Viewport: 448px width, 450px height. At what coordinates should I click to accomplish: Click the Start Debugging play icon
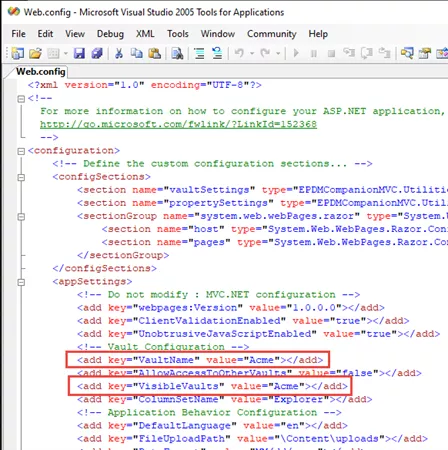pyautogui.click(x=296, y=53)
